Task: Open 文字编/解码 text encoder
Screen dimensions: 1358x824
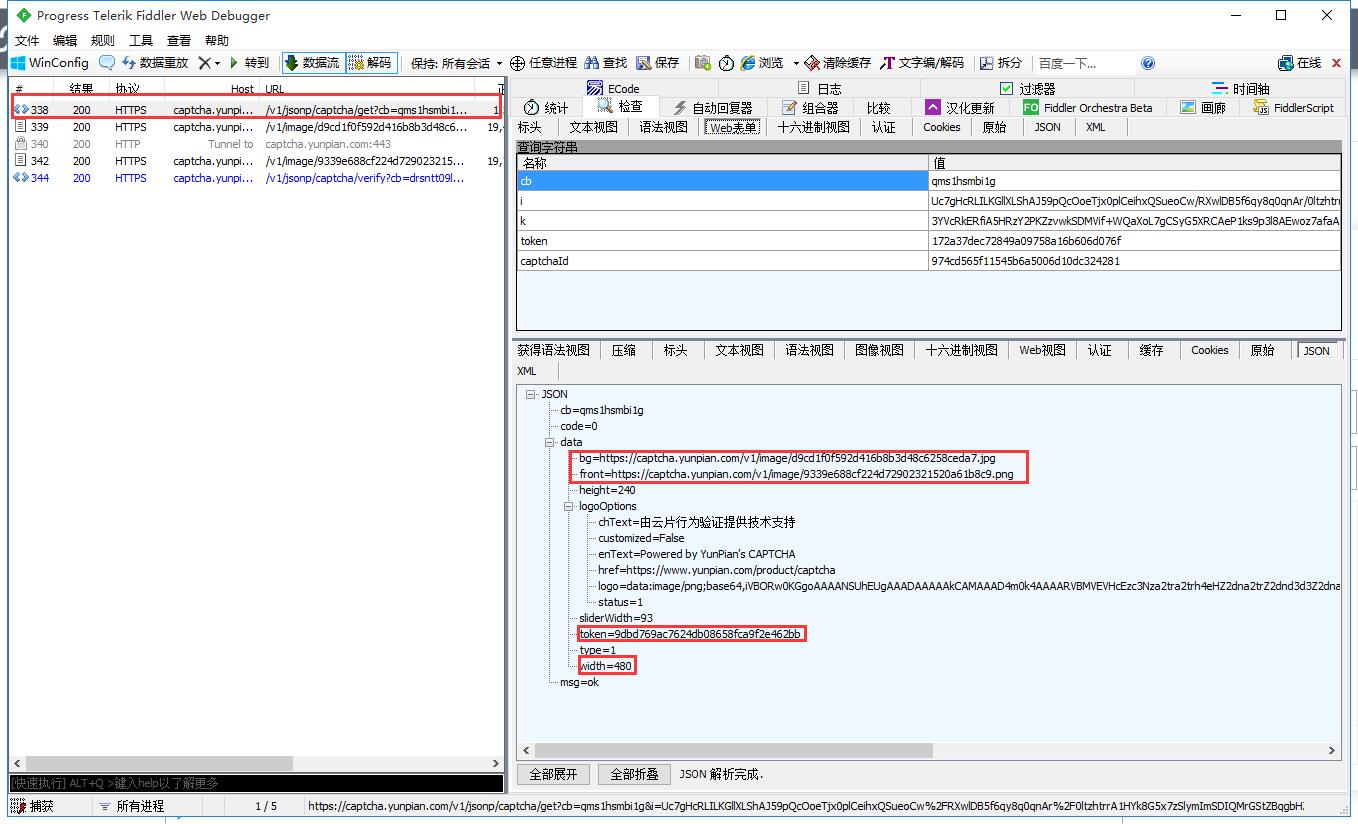Action: coord(922,63)
